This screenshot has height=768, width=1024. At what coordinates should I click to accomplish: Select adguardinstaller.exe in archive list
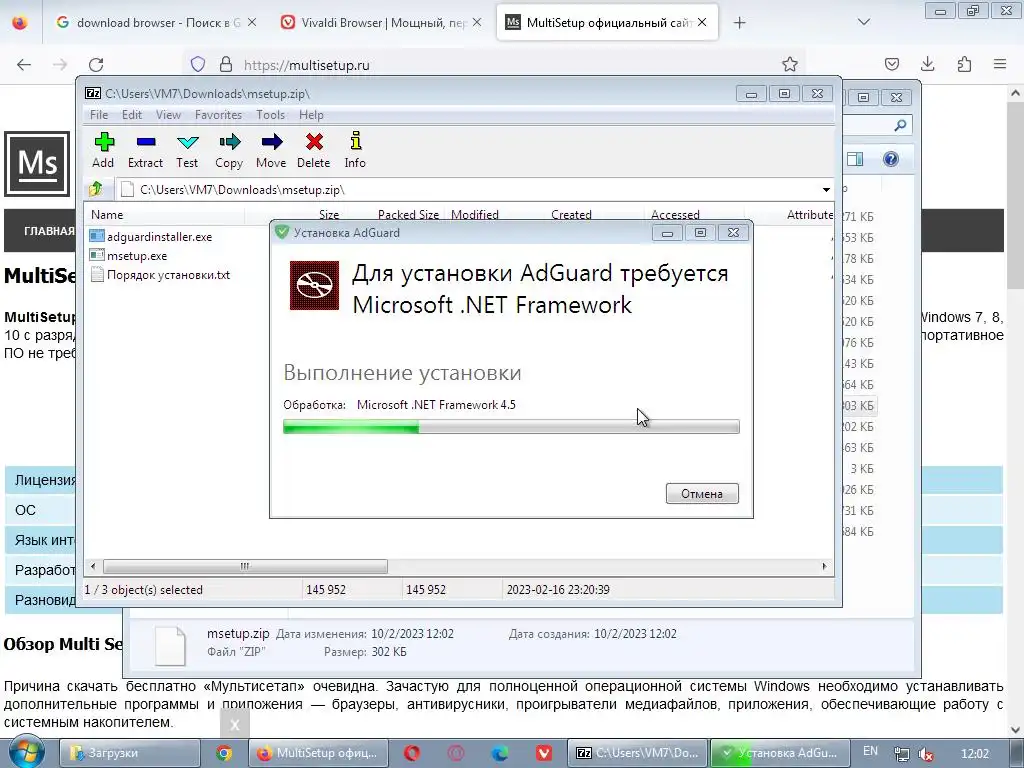pos(159,237)
